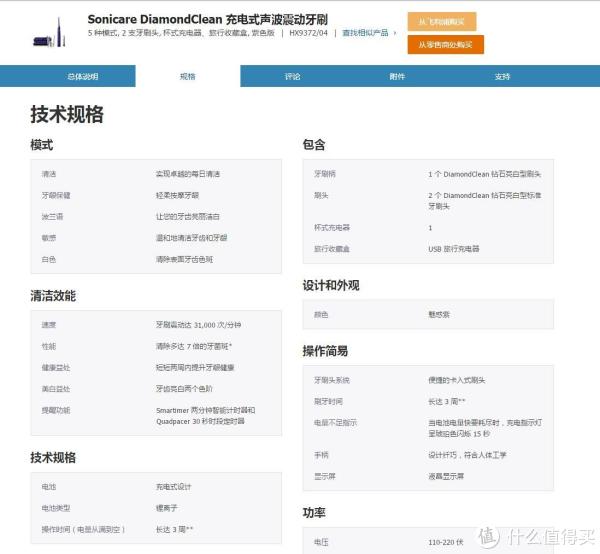Go to the 附件 accessories tab
The width and height of the screenshot is (600, 554).
pos(397,76)
